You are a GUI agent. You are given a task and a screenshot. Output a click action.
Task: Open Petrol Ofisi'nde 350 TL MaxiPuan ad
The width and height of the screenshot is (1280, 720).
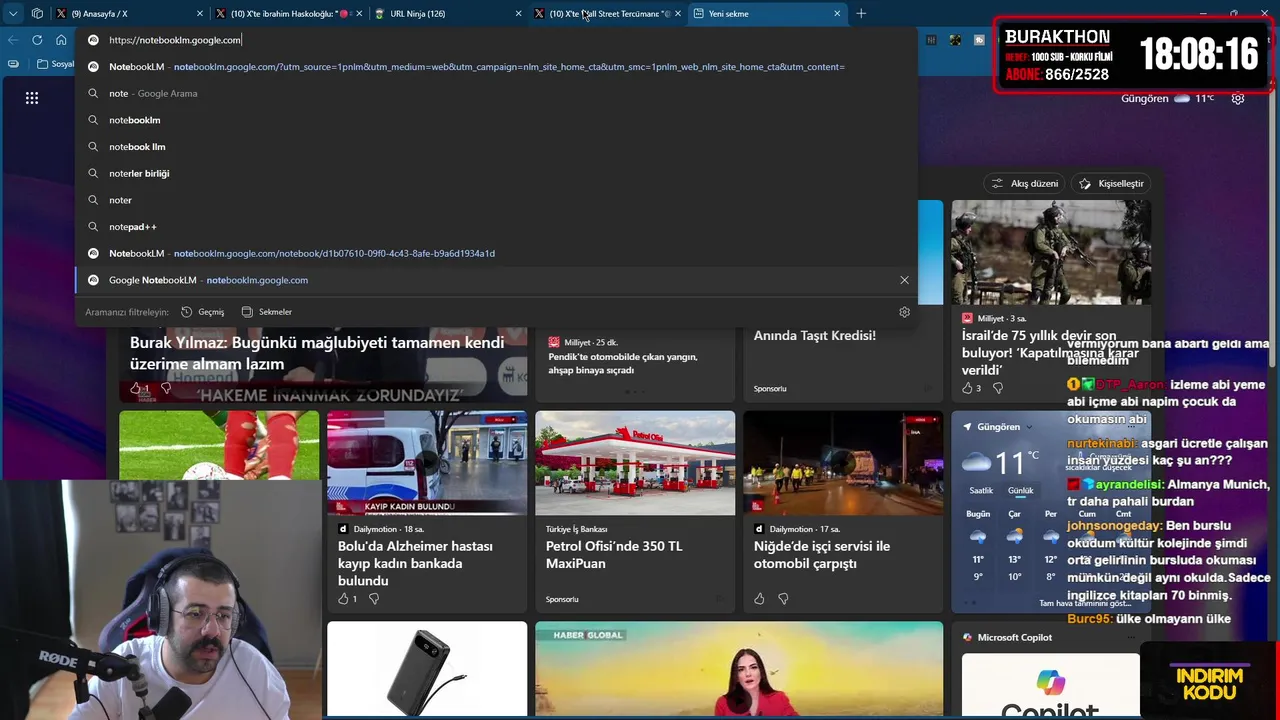(614, 555)
